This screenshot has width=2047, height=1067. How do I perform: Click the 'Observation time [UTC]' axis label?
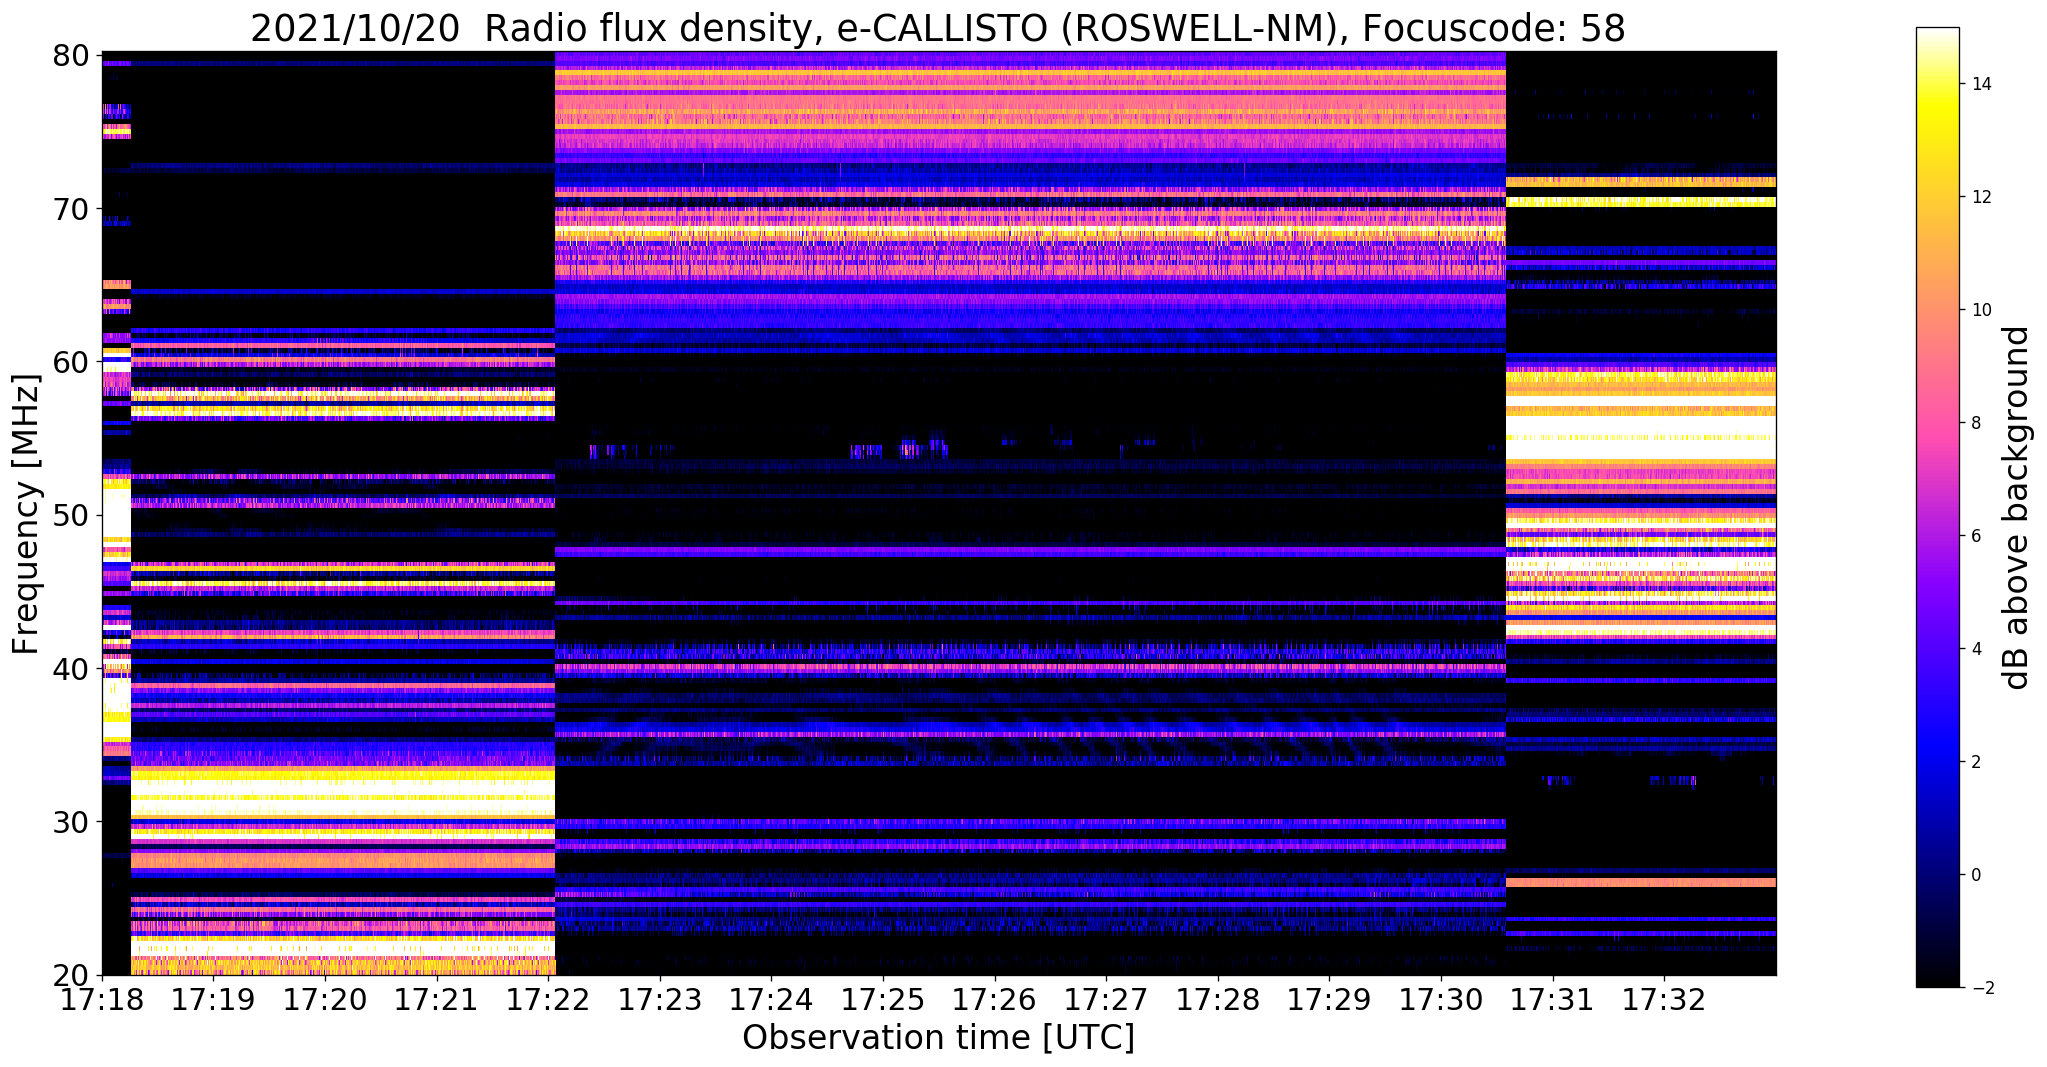[x=938, y=1038]
